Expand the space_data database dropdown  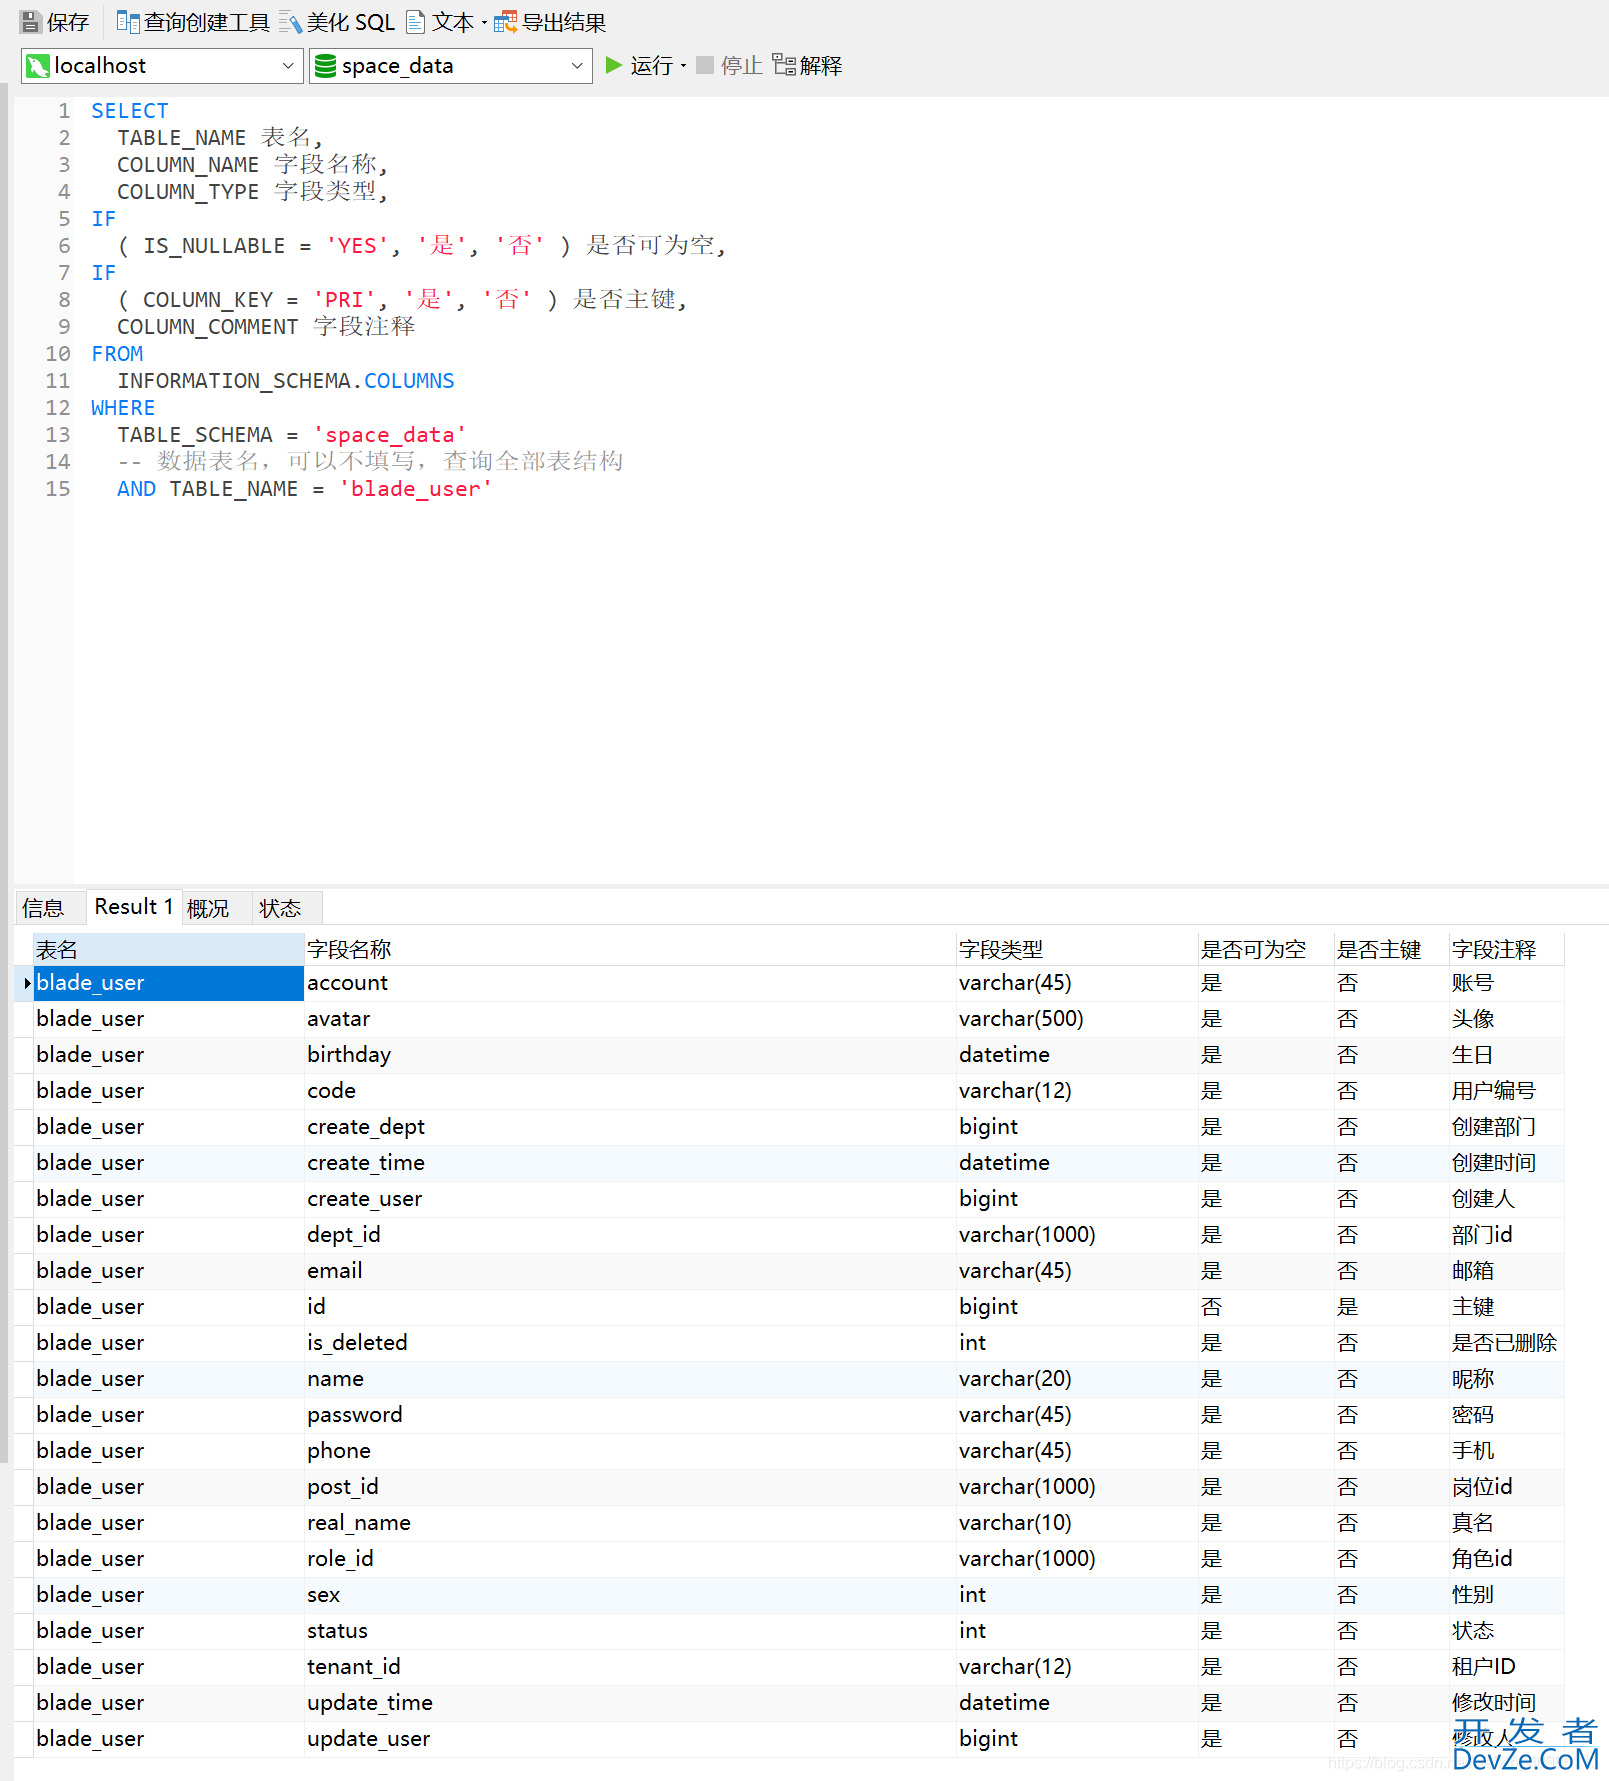[x=577, y=66]
